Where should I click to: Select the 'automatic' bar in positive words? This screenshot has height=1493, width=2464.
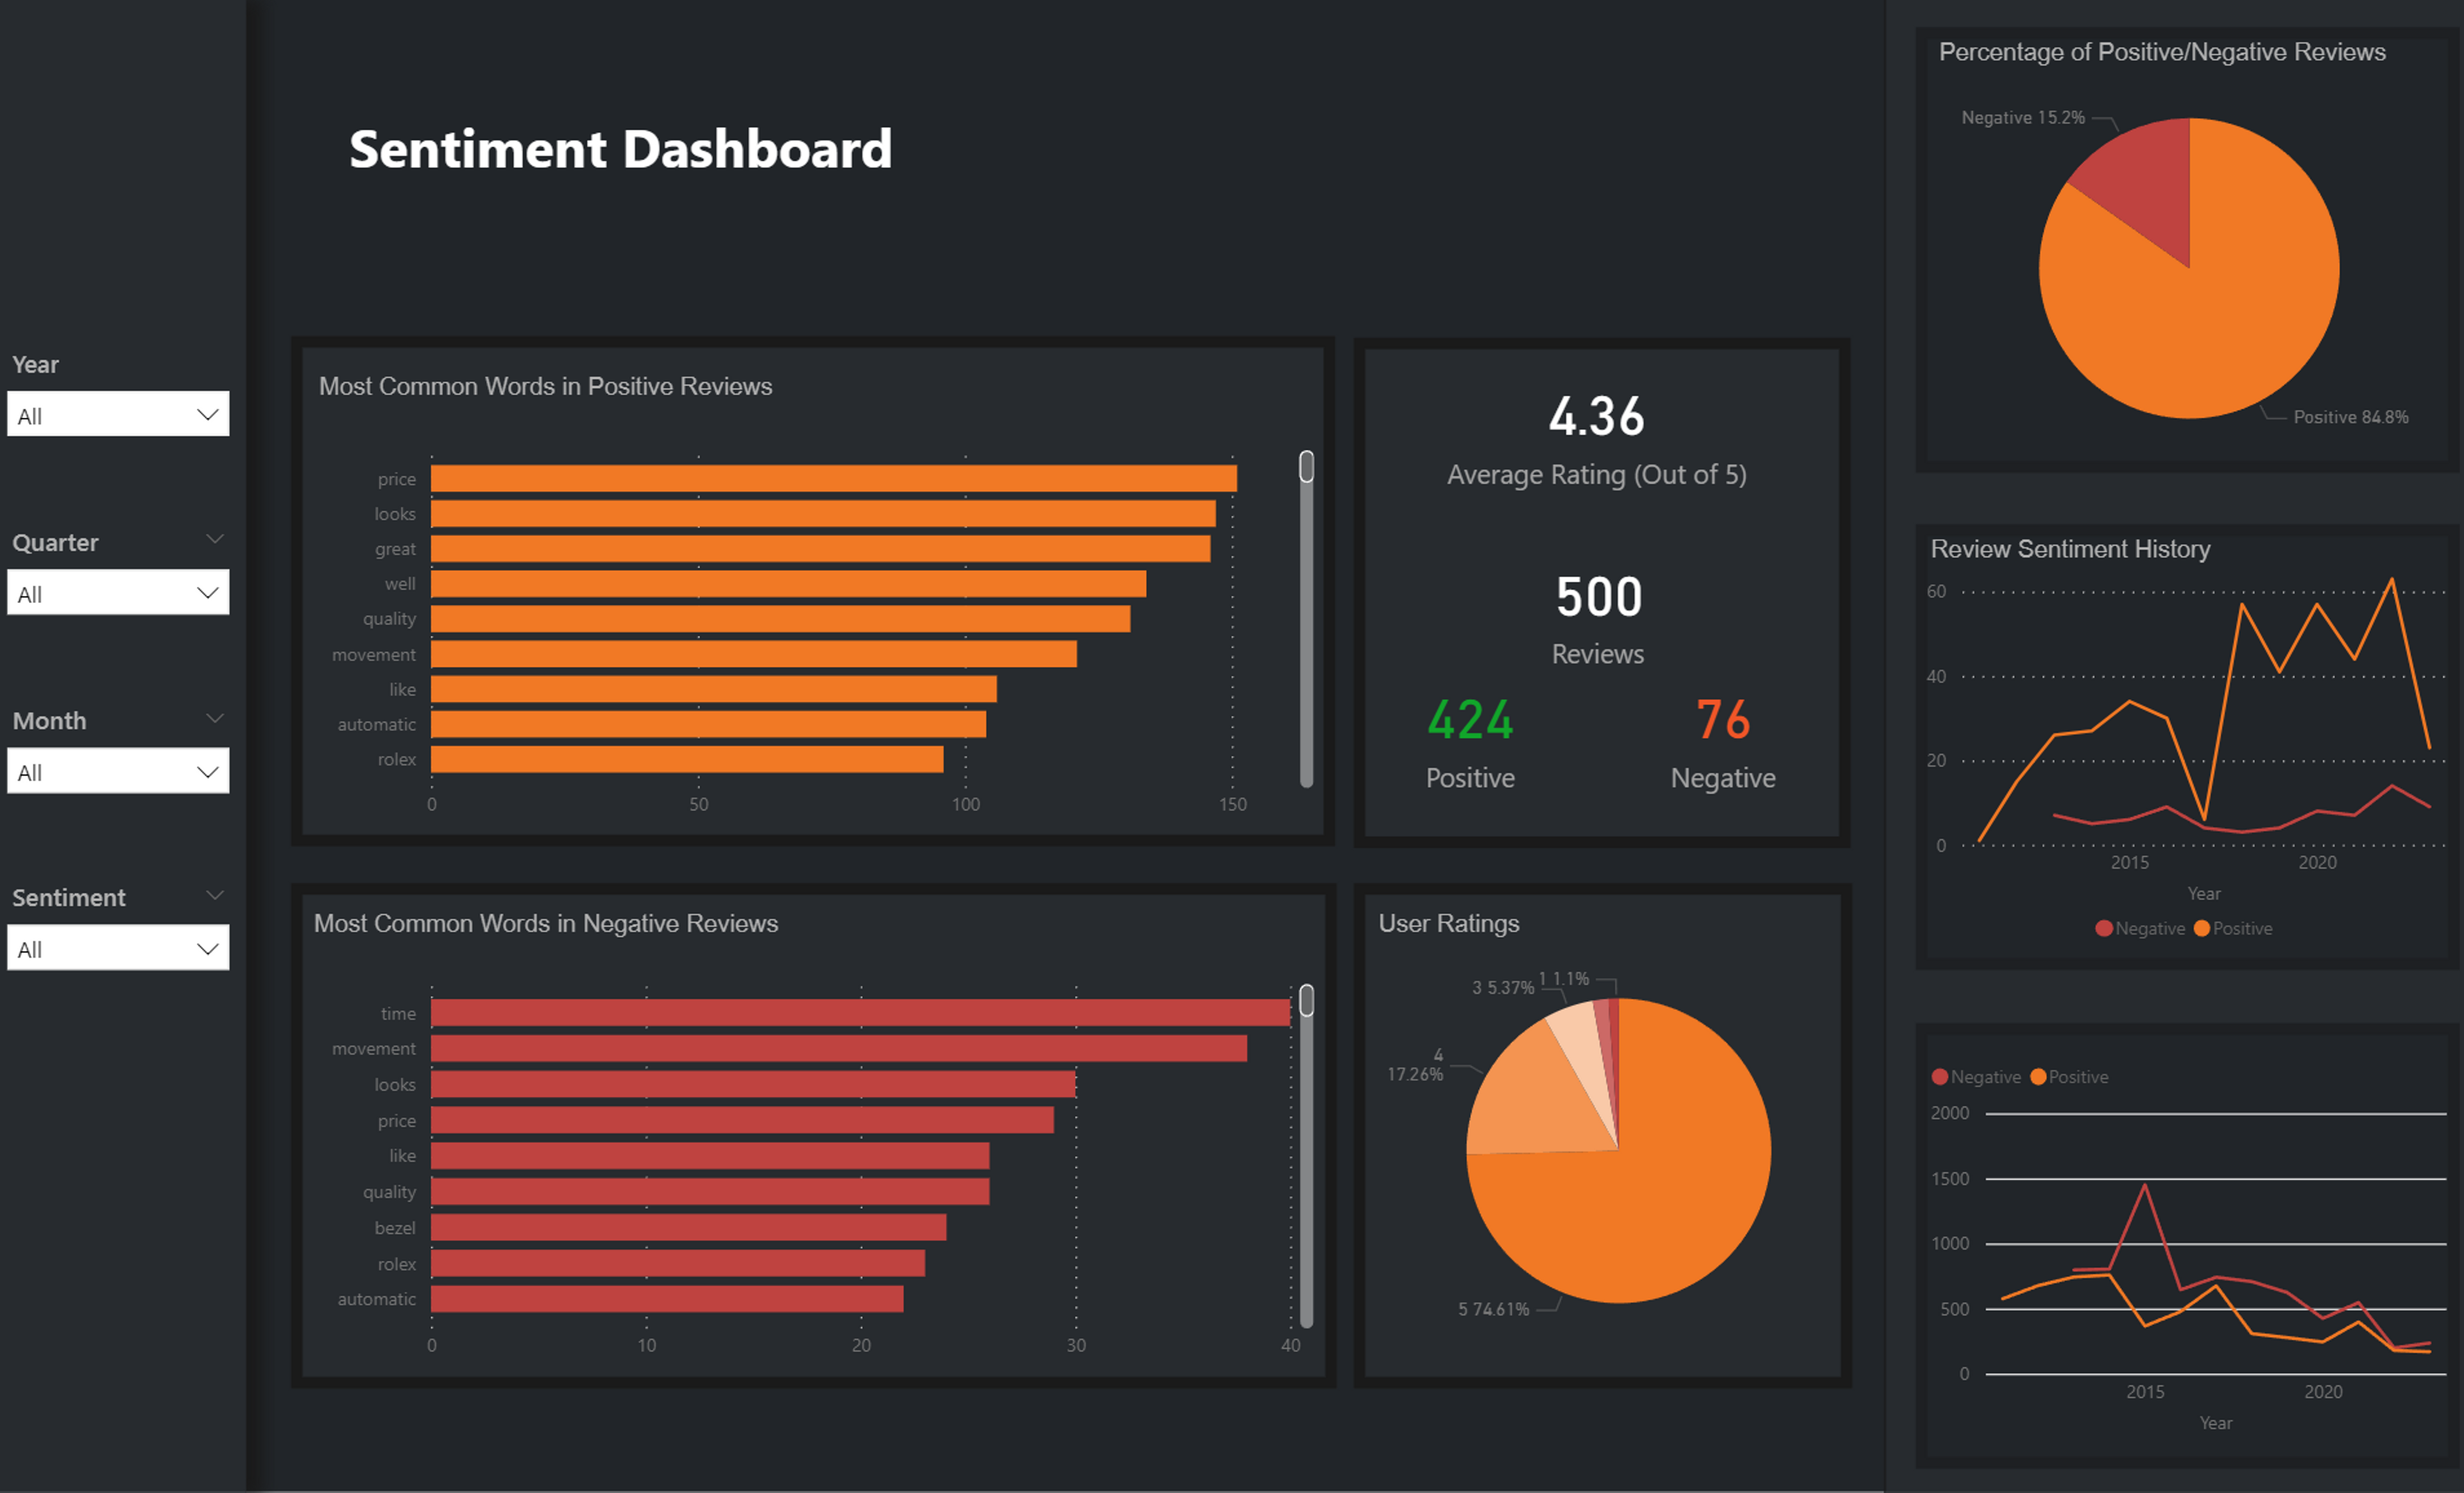pos(709,724)
